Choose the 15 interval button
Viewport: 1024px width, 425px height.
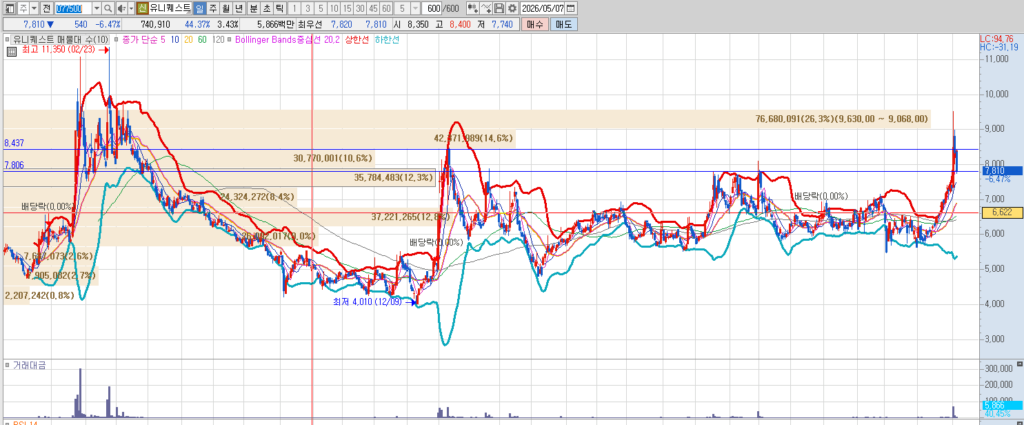pos(347,8)
